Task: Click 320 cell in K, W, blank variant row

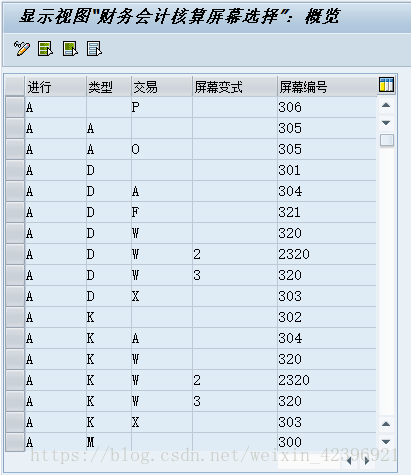Action: point(327,359)
